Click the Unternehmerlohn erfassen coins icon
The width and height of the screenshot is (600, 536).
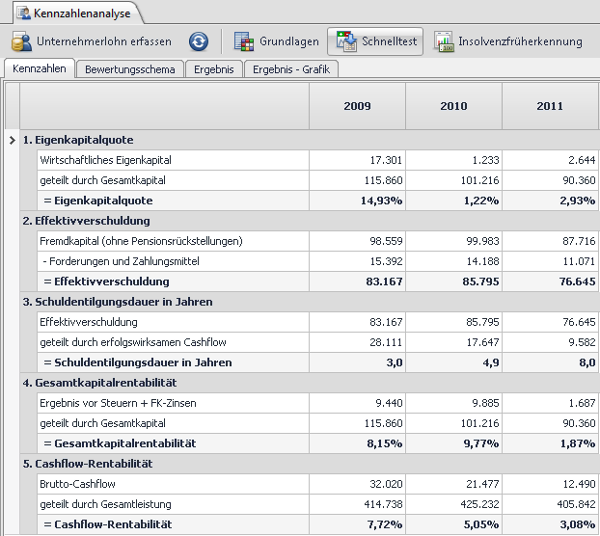(x=21, y=41)
